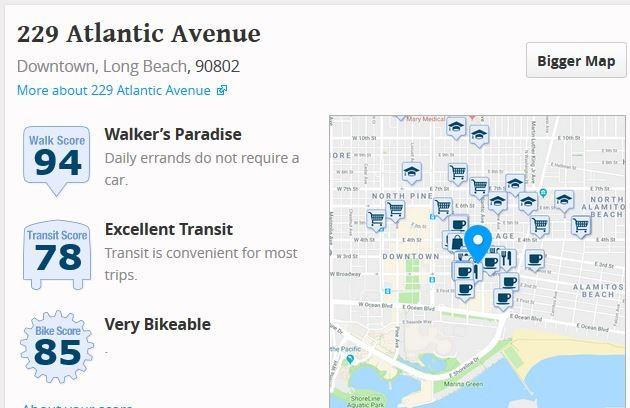Screen dimensions: 630x408
Task: Select the school marker above North Pine label
Action: click(412, 173)
